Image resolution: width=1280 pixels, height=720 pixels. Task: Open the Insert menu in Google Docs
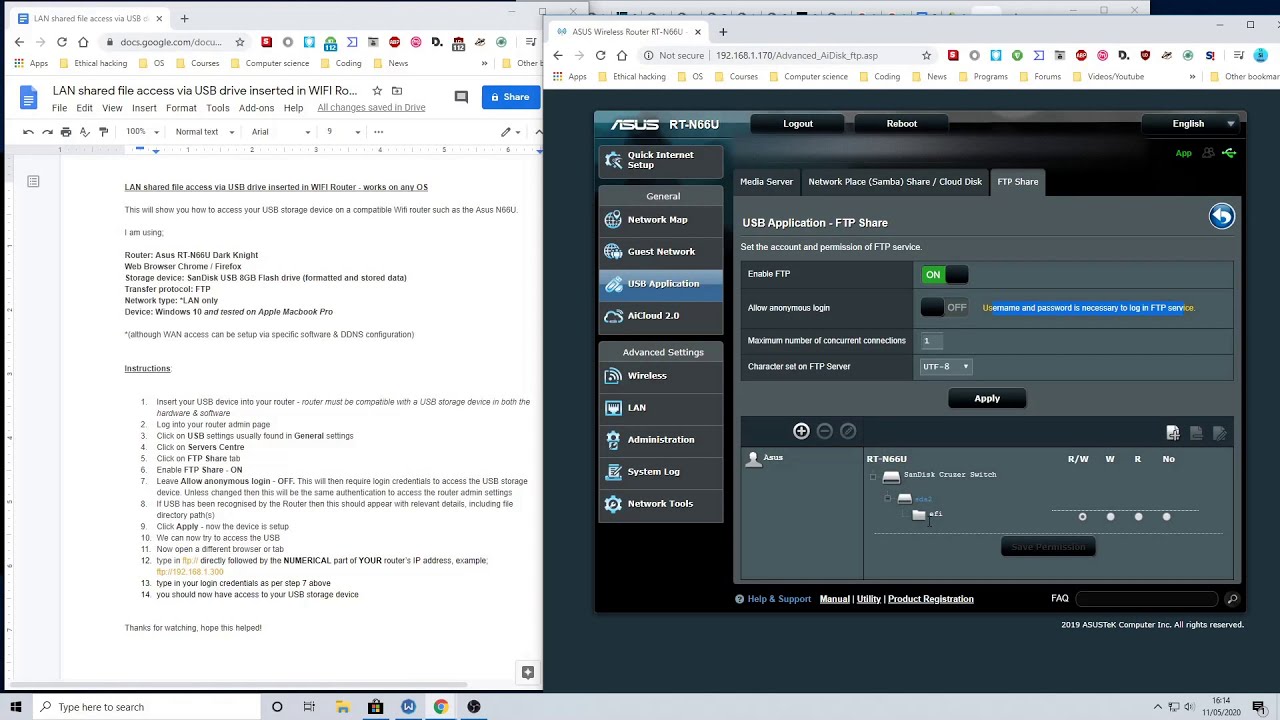144,108
